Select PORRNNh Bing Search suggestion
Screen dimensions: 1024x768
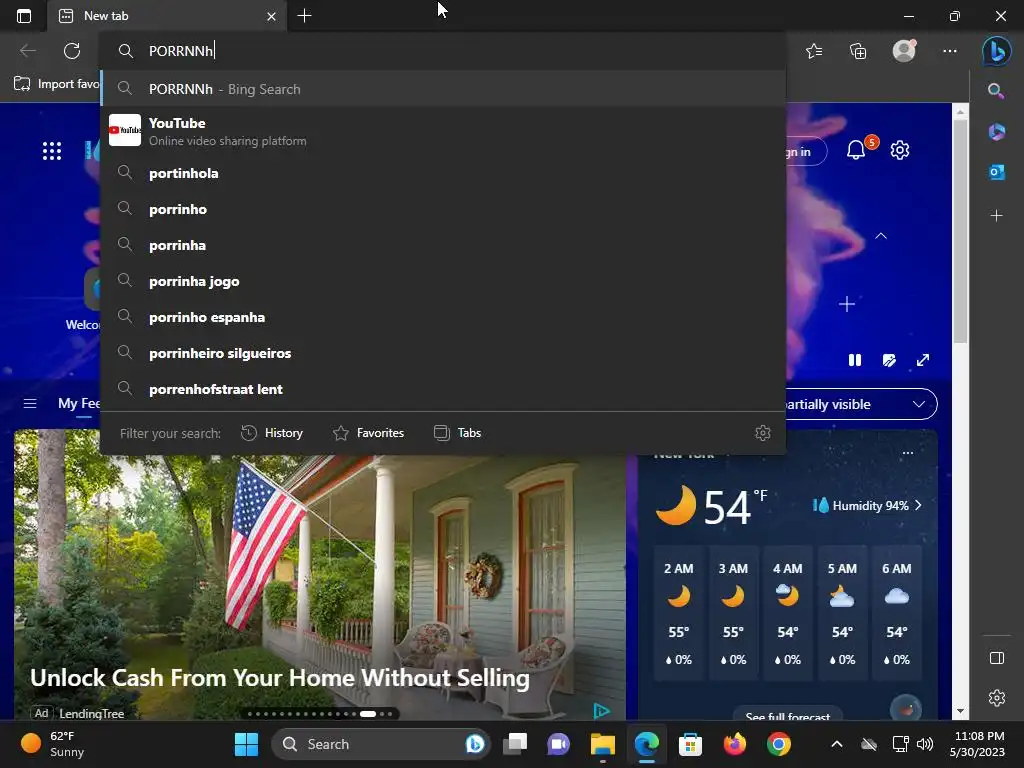tap(443, 89)
